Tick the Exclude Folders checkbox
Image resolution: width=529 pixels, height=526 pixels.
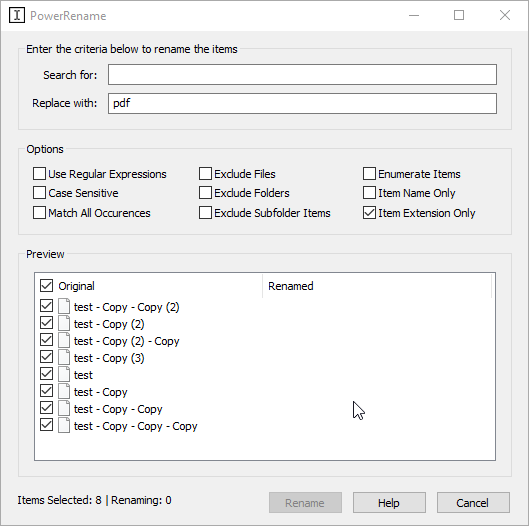click(205, 193)
